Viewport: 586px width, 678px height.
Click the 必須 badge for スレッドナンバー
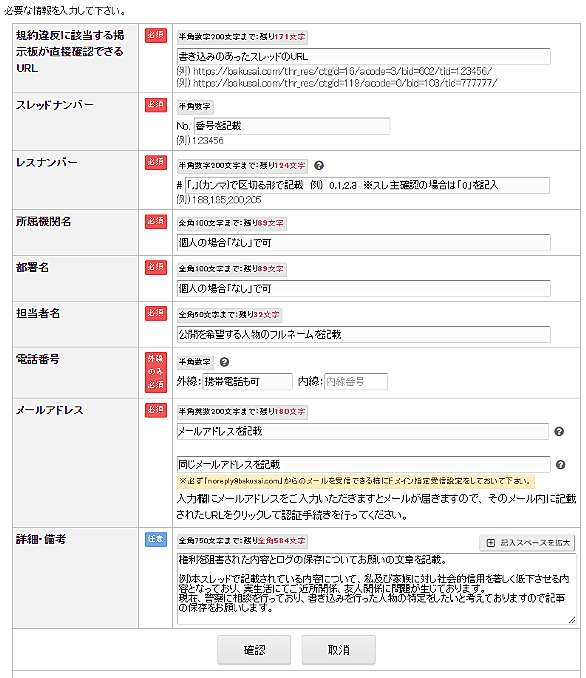coord(156,105)
